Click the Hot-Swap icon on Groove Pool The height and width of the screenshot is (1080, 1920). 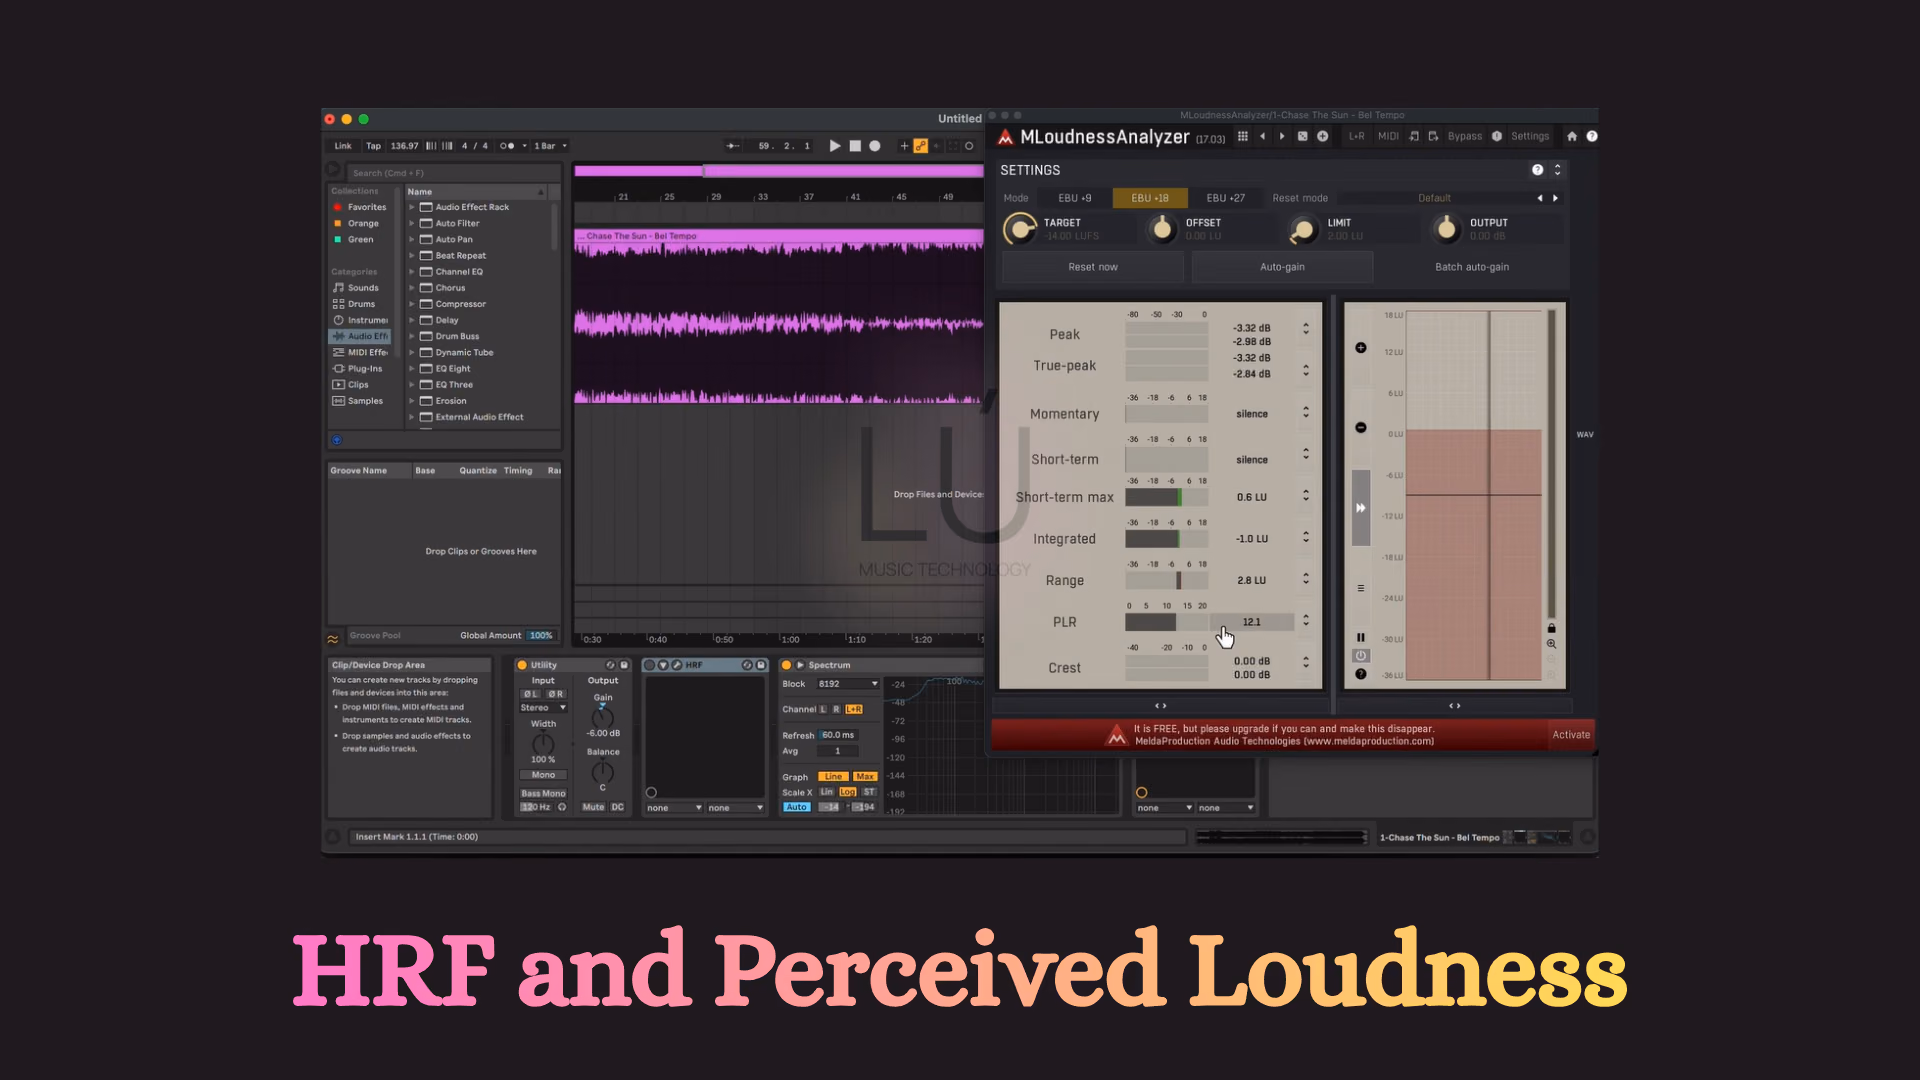[333, 639]
